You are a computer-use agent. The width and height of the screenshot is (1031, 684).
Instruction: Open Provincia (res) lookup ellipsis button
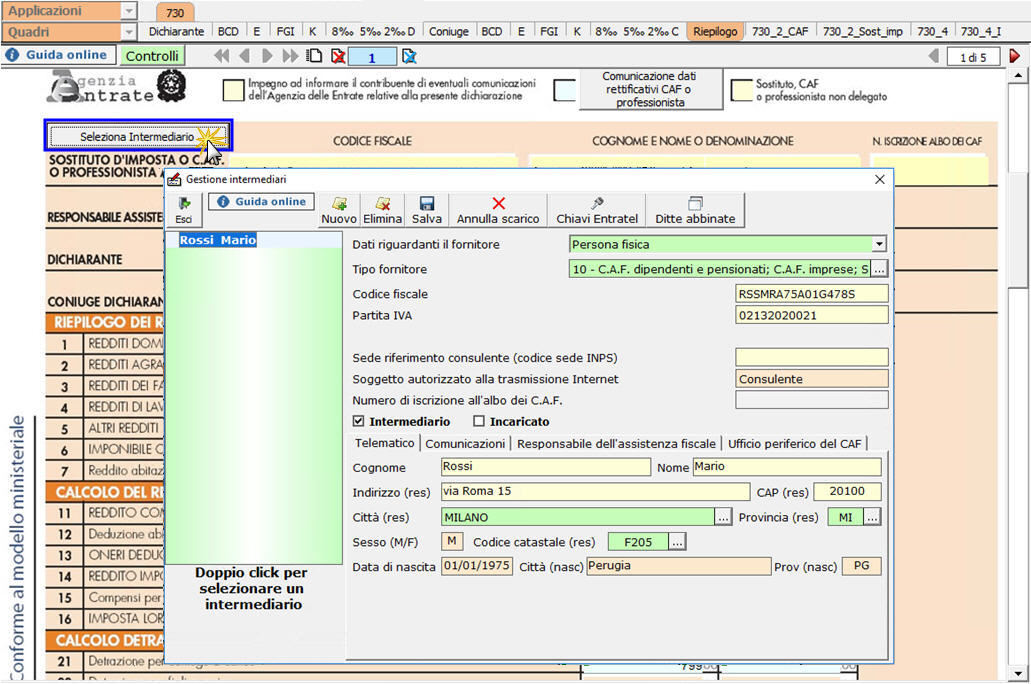pos(872,517)
